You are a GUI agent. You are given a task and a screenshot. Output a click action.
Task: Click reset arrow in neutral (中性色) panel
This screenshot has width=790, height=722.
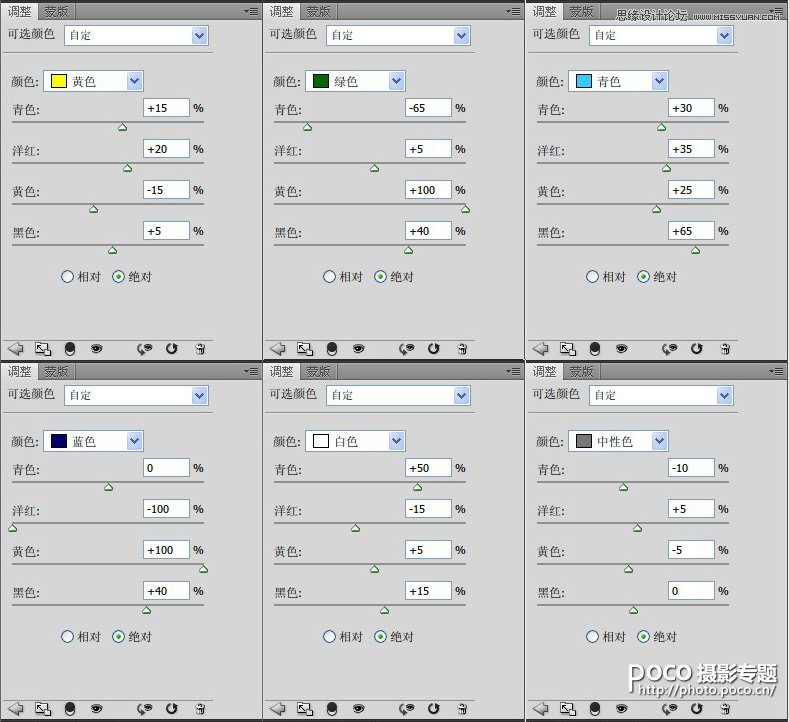tap(697, 709)
